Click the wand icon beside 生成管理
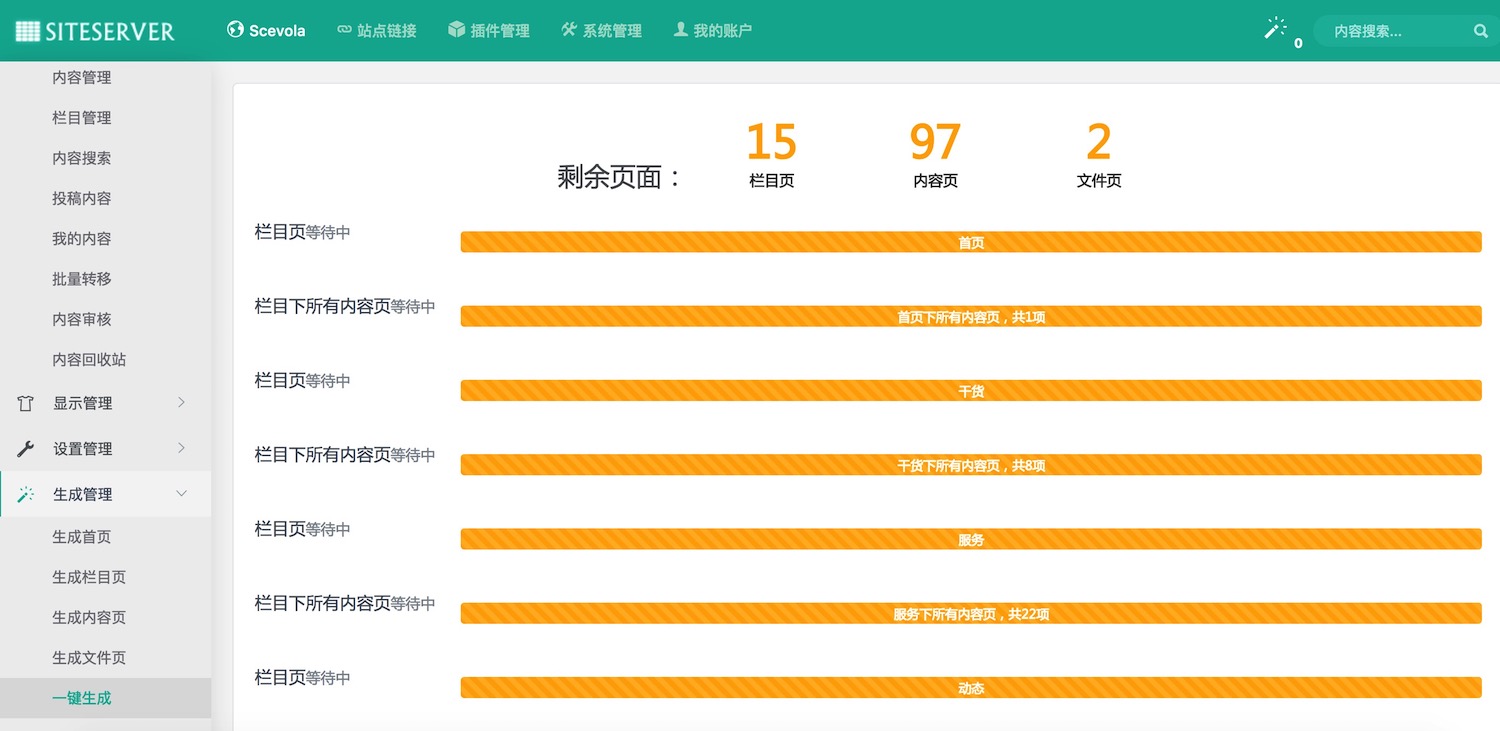Image resolution: width=1500 pixels, height=731 pixels. point(26,495)
